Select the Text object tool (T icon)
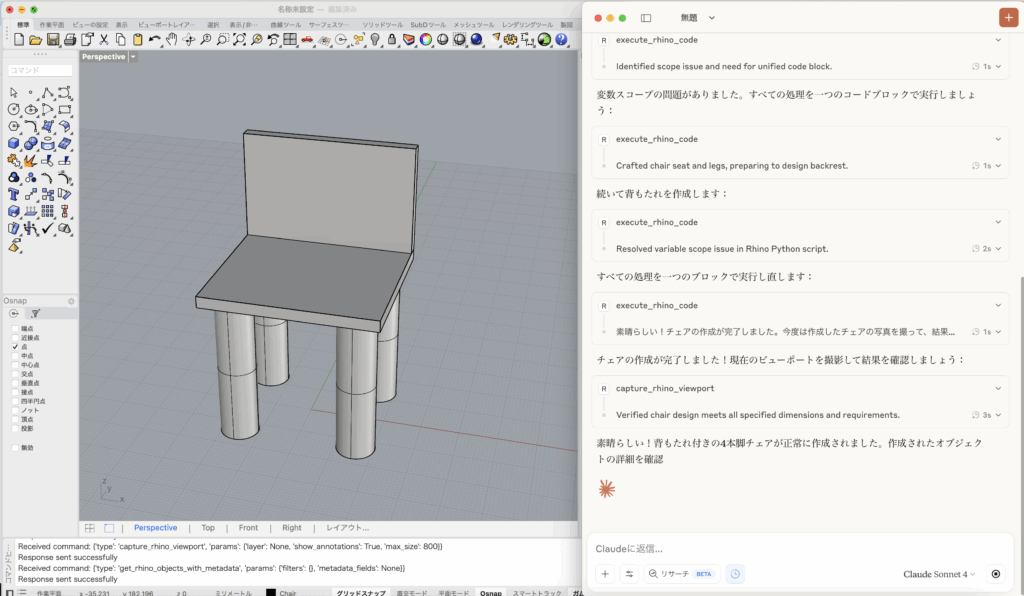The image size is (1024, 596). click(14, 195)
